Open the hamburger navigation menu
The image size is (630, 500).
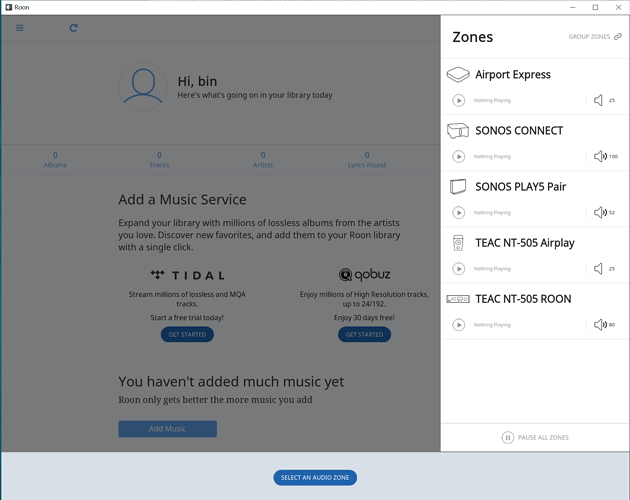(20, 28)
